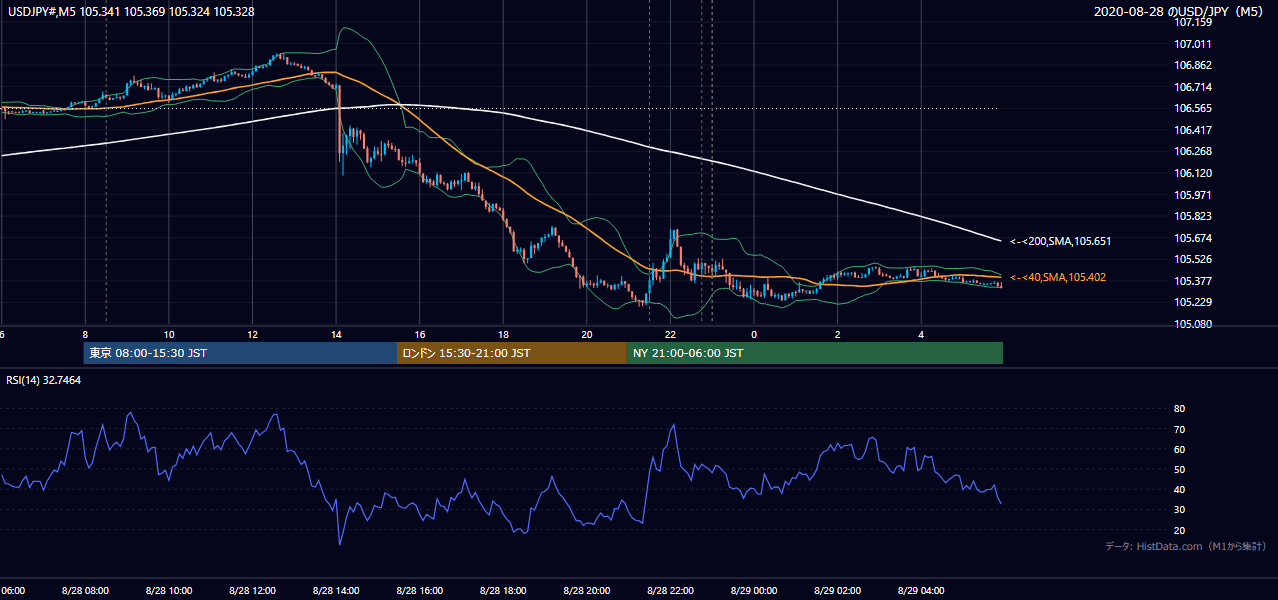Screen dimensions: 1278x600
Task: Click the 40 SMA 105.402 label
Action: tap(1058, 277)
